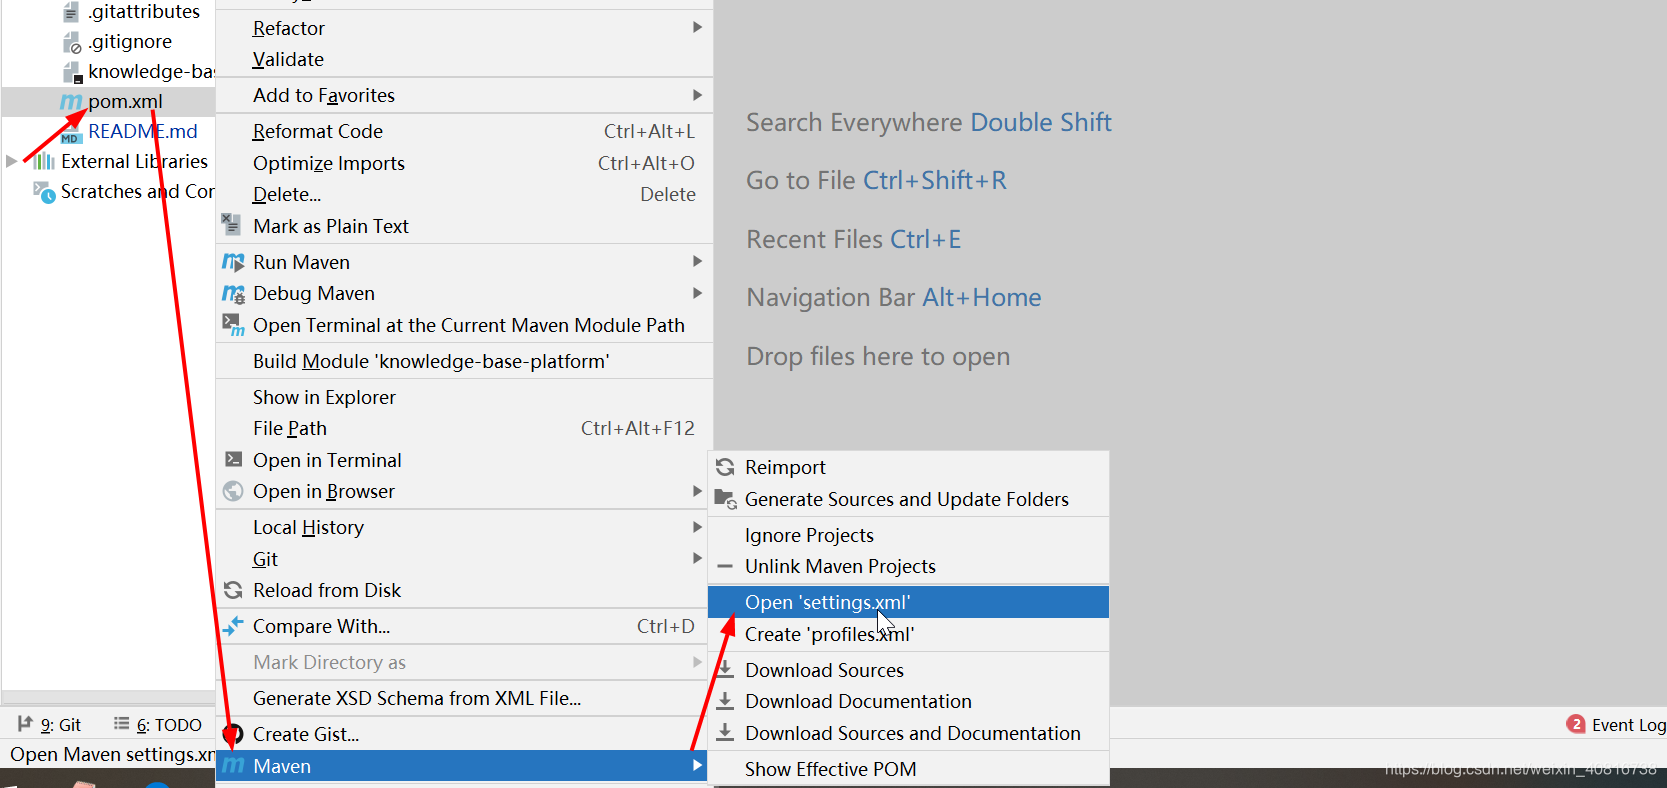
Task: Click the External Libraries bars icon
Action: (43, 161)
